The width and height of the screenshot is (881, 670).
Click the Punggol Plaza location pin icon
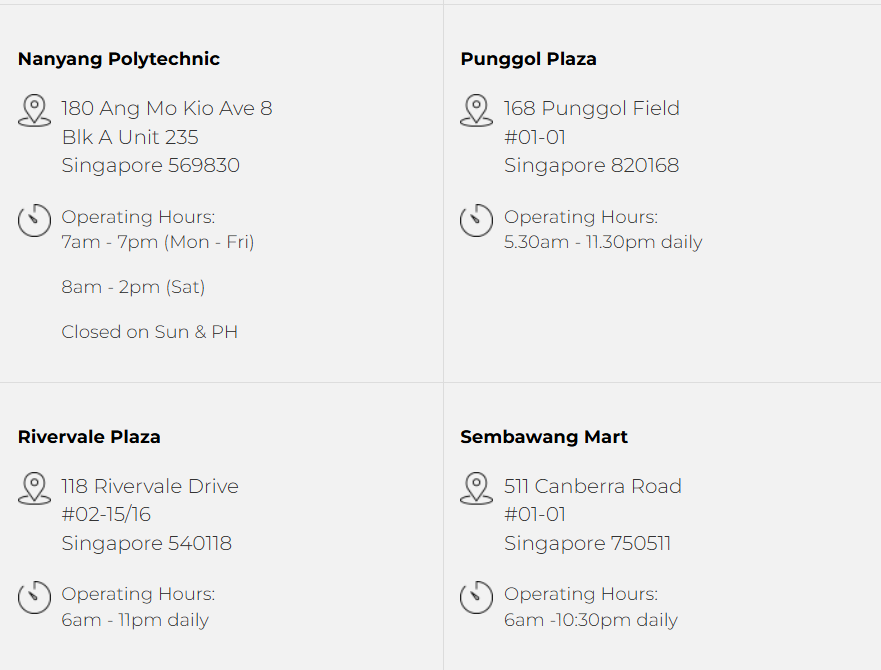click(476, 110)
